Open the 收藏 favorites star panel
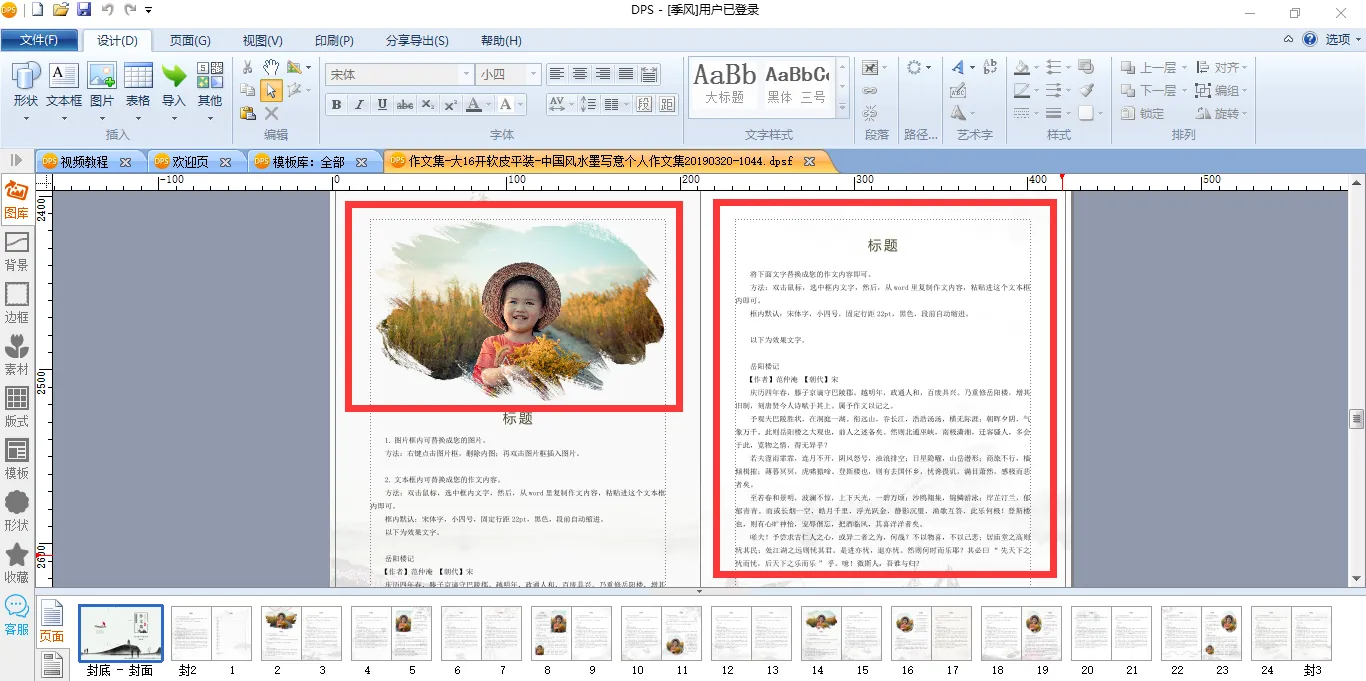1366x681 pixels. [x=16, y=564]
